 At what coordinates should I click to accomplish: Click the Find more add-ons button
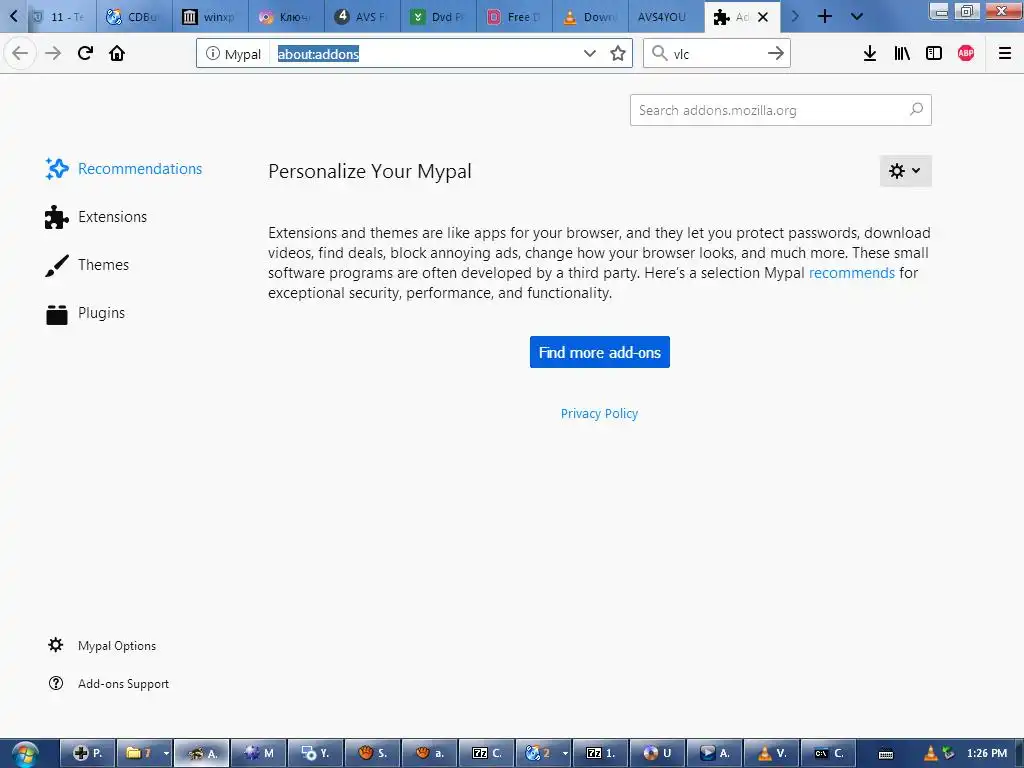[600, 352]
